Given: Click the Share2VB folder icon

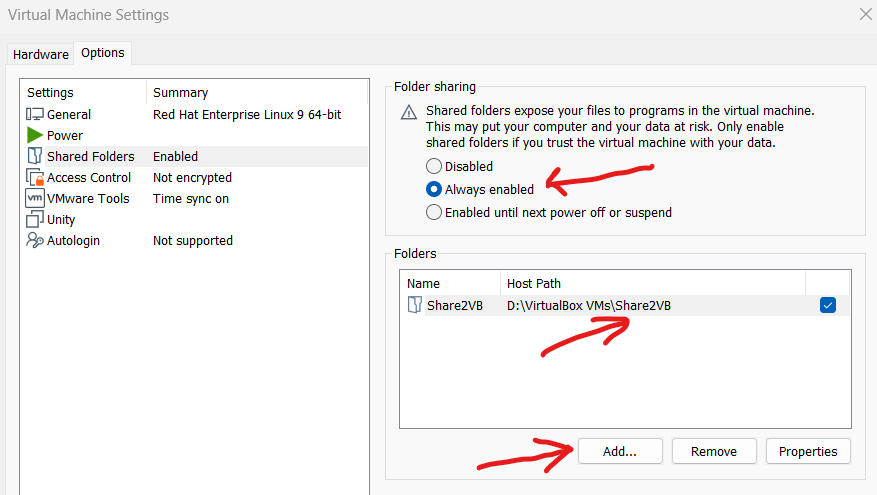Looking at the screenshot, I should (414, 306).
